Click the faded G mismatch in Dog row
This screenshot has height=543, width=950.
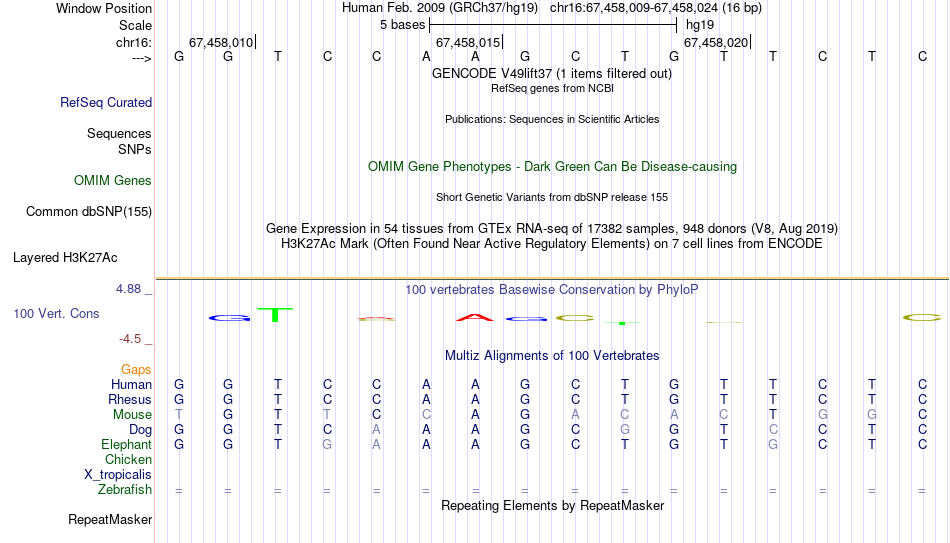(x=625, y=430)
